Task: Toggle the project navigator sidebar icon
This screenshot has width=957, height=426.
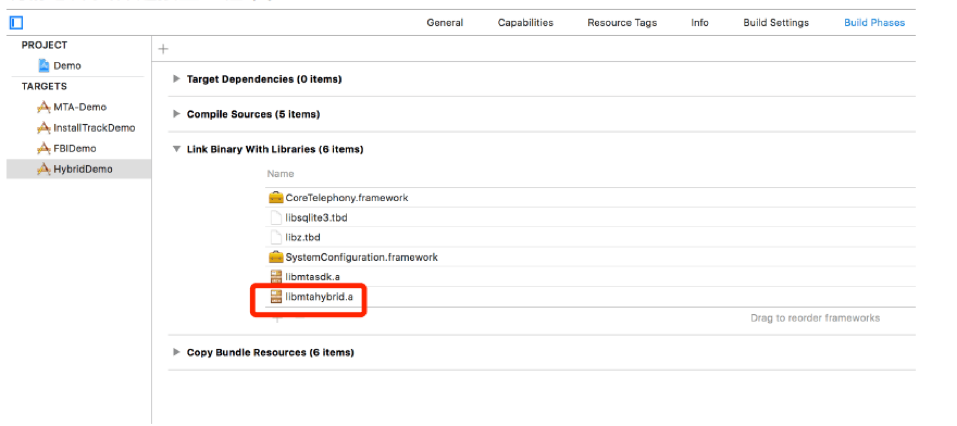Action: tap(16, 22)
